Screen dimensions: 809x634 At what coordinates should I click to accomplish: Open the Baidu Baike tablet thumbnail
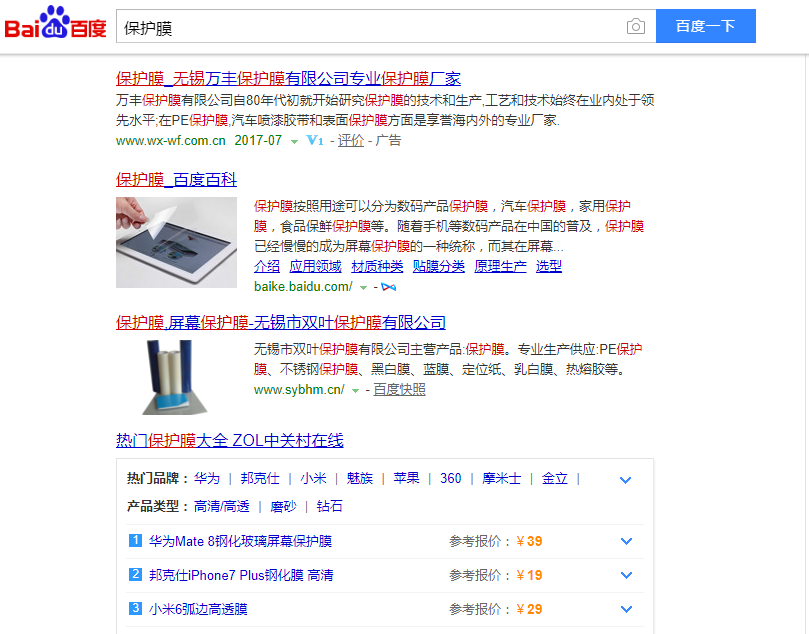tap(177, 243)
